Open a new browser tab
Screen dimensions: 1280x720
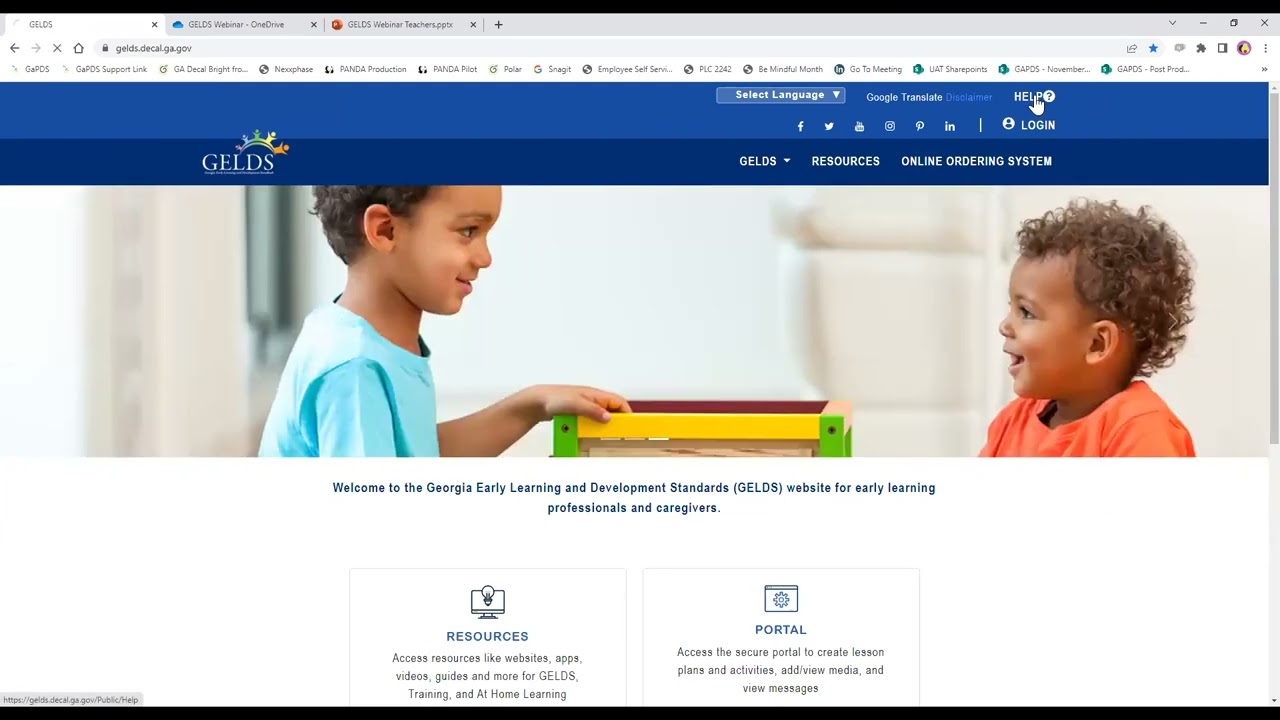tap(498, 24)
